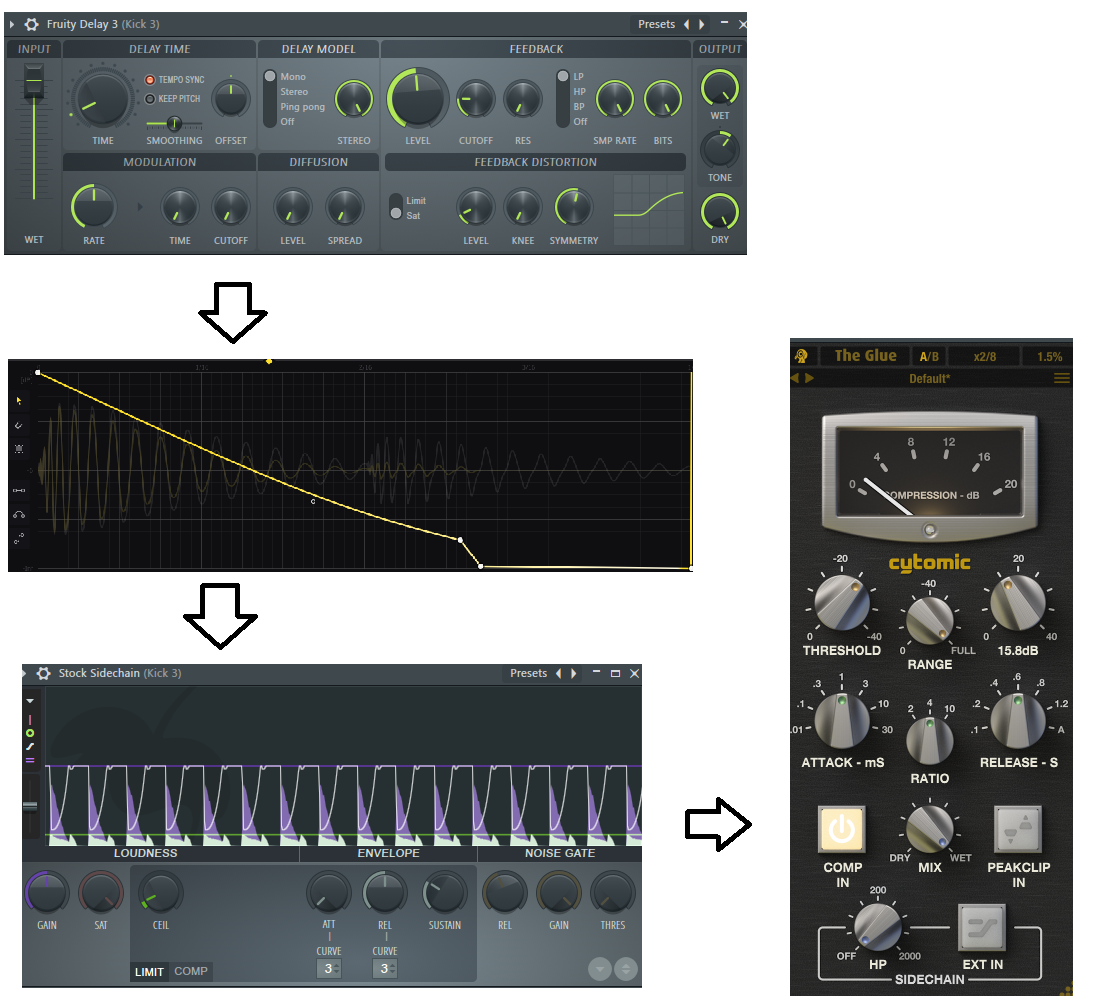Select the pointer tool in envelope editor
Viewport: 1106px width, 1008px height.
point(19,401)
